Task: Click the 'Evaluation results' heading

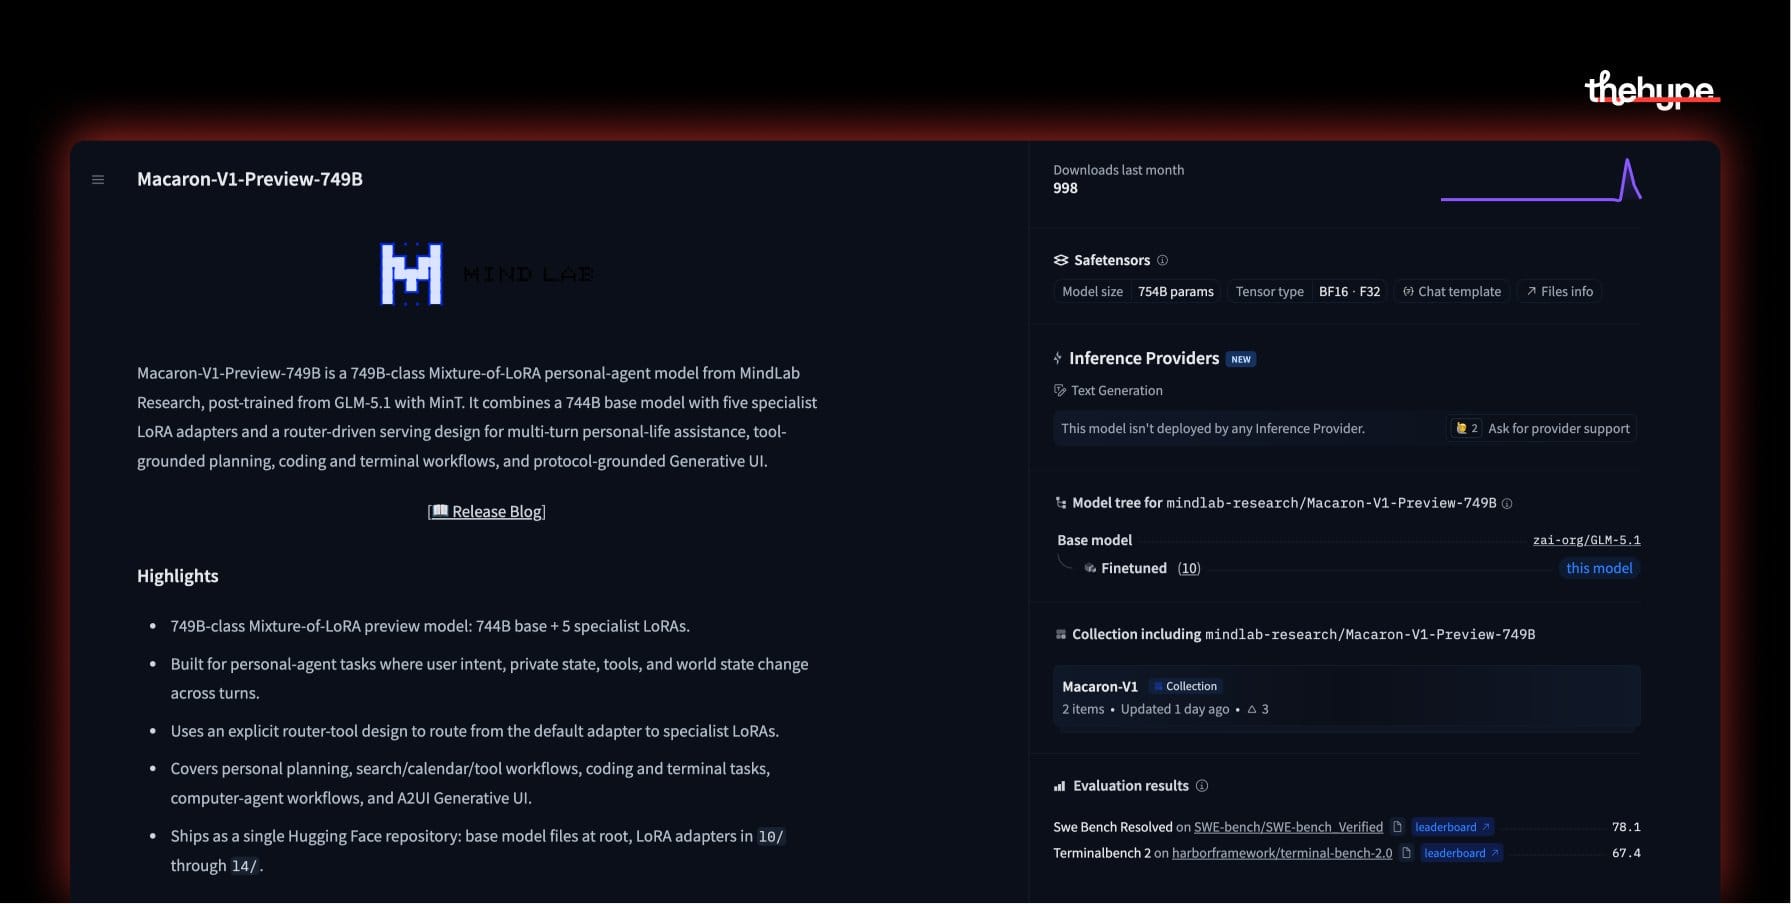Action: [1131, 786]
